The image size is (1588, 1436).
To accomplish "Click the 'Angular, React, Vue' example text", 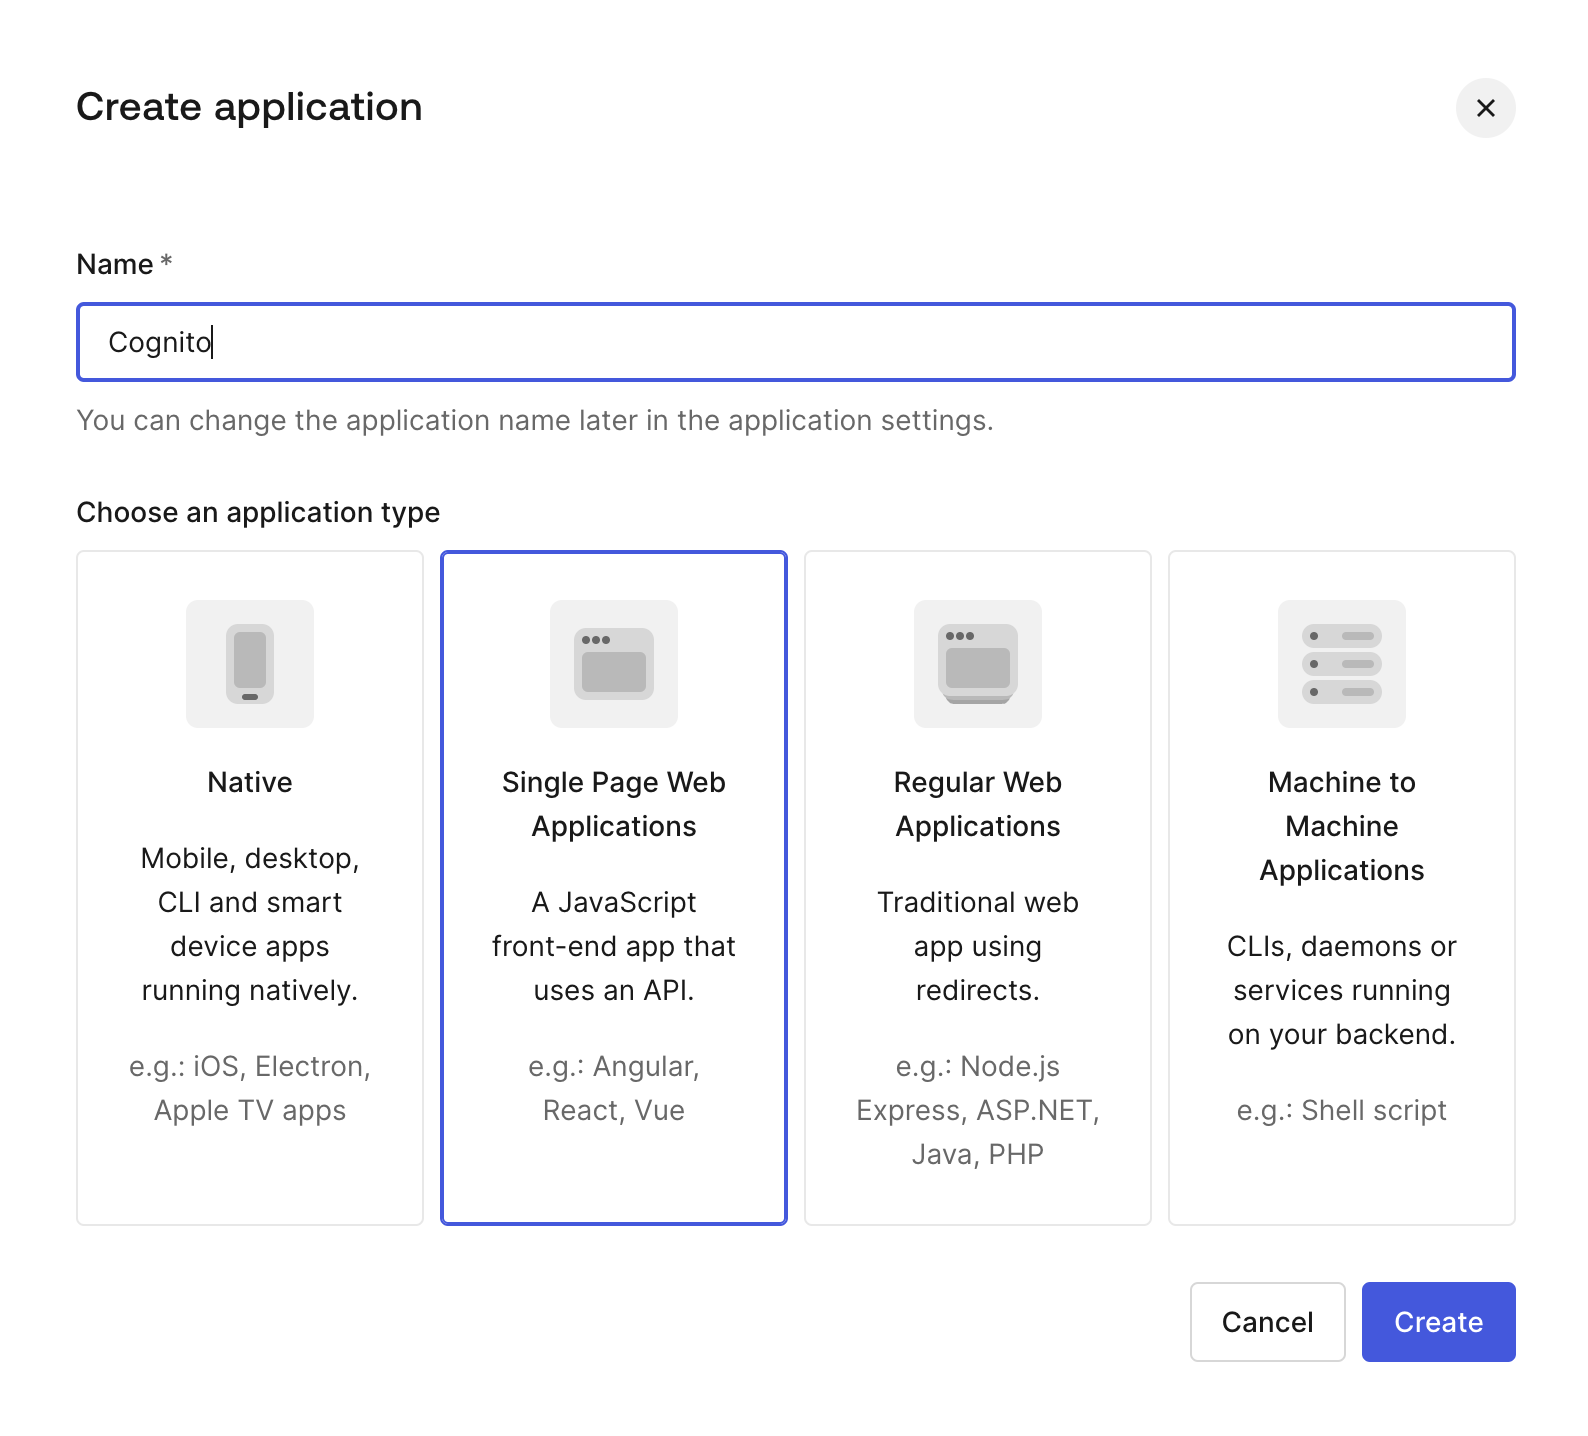I will click(x=614, y=1088).
